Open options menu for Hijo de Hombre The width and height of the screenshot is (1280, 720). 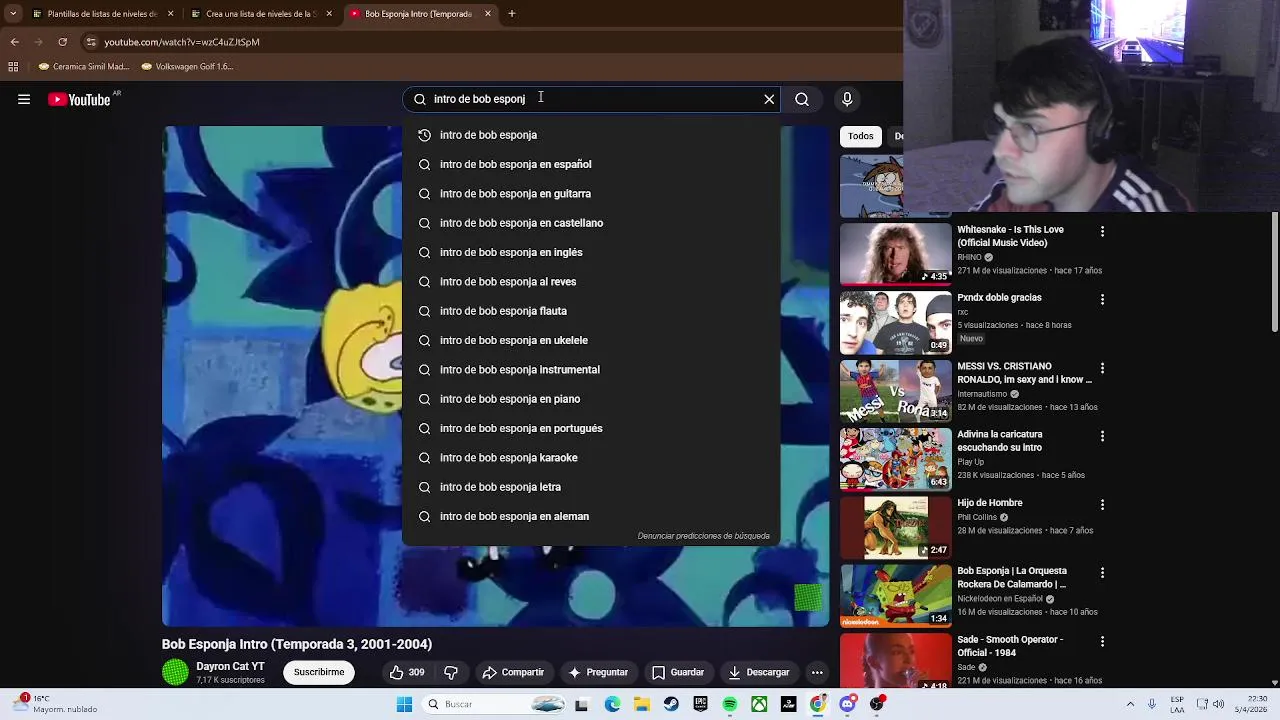[1102, 504]
